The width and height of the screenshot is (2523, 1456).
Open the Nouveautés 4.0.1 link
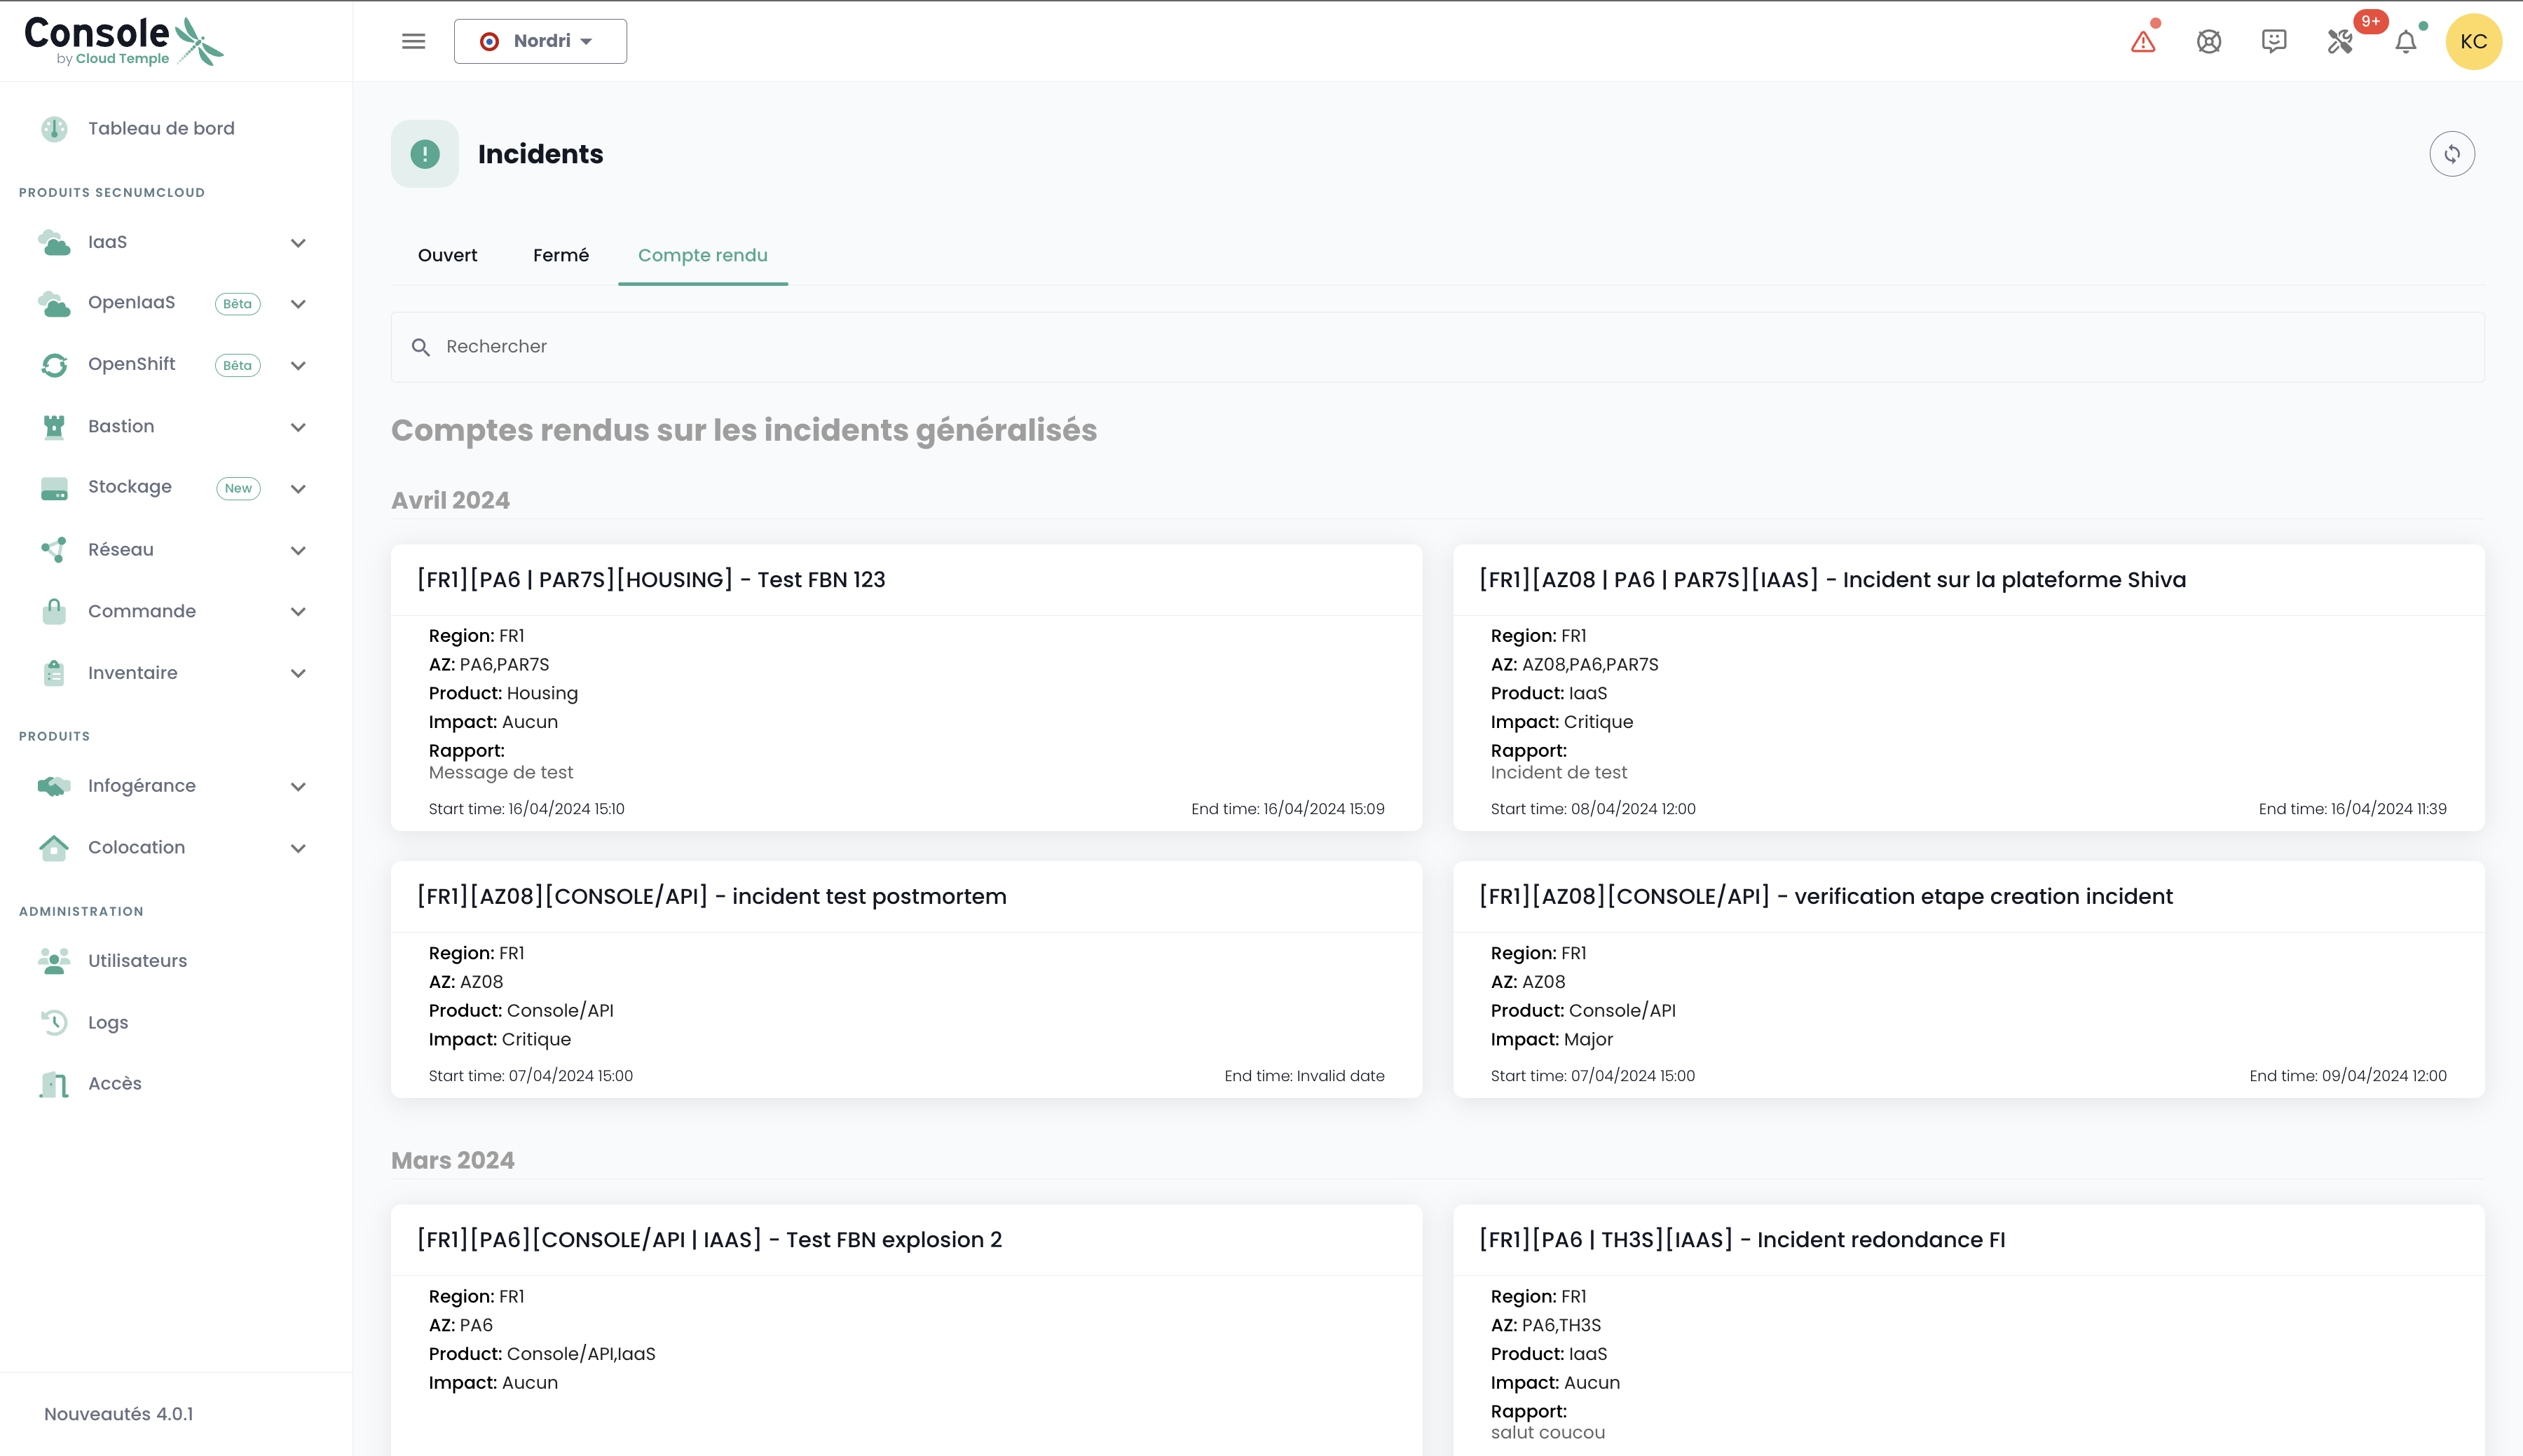point(118,1414)
